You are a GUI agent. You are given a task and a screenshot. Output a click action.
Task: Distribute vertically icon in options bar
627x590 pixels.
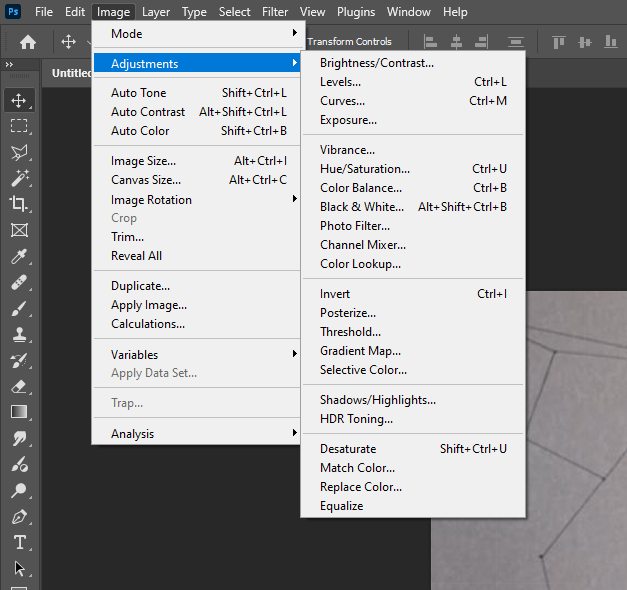tap(516, 42)
